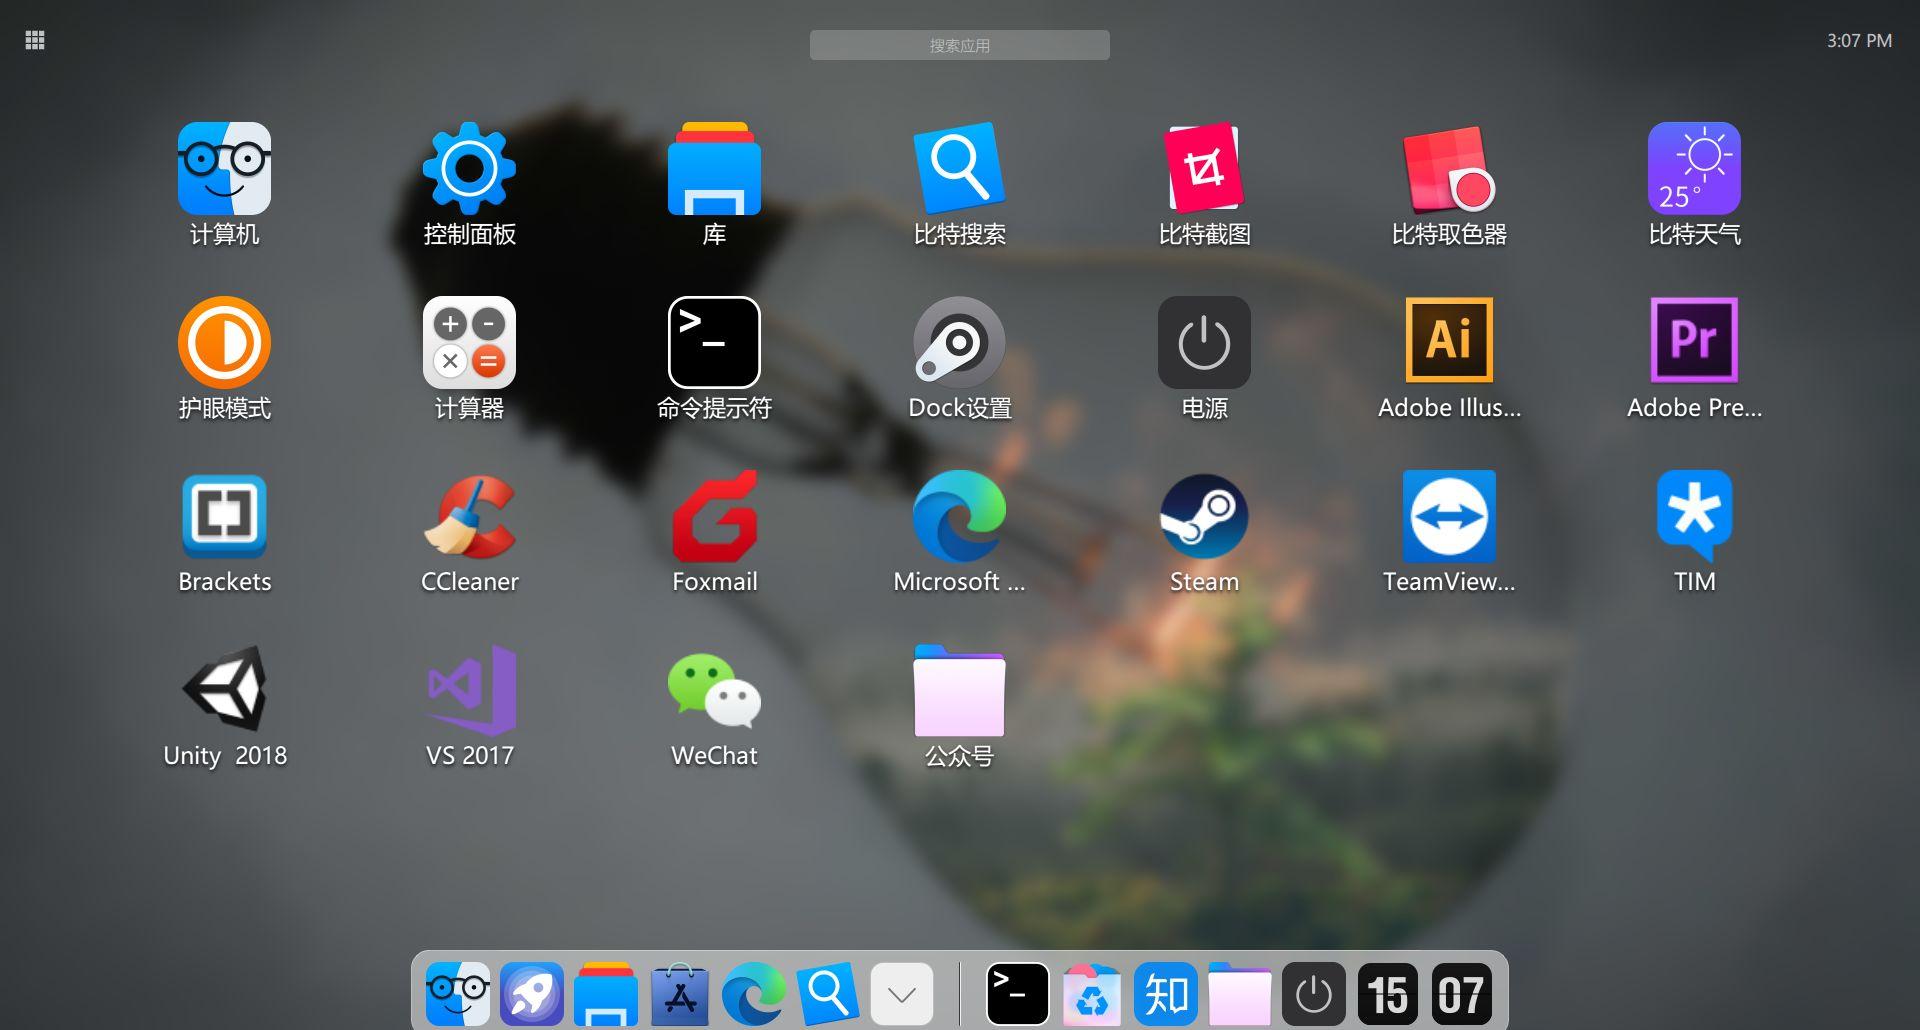1920x1030 pixels.
Task: Open Steam from the app grid
Action: [x=1204, y=515]
